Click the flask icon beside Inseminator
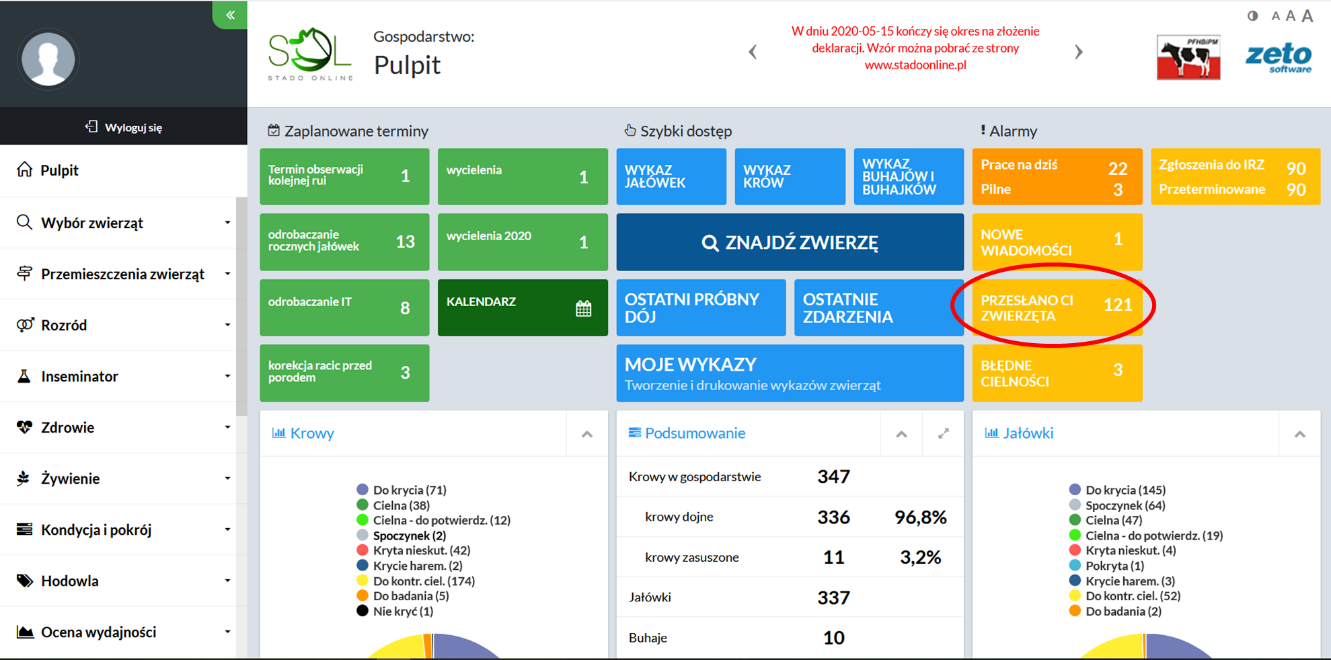The height and width of the screenshot is (660, 1331). tap(25, 376)
